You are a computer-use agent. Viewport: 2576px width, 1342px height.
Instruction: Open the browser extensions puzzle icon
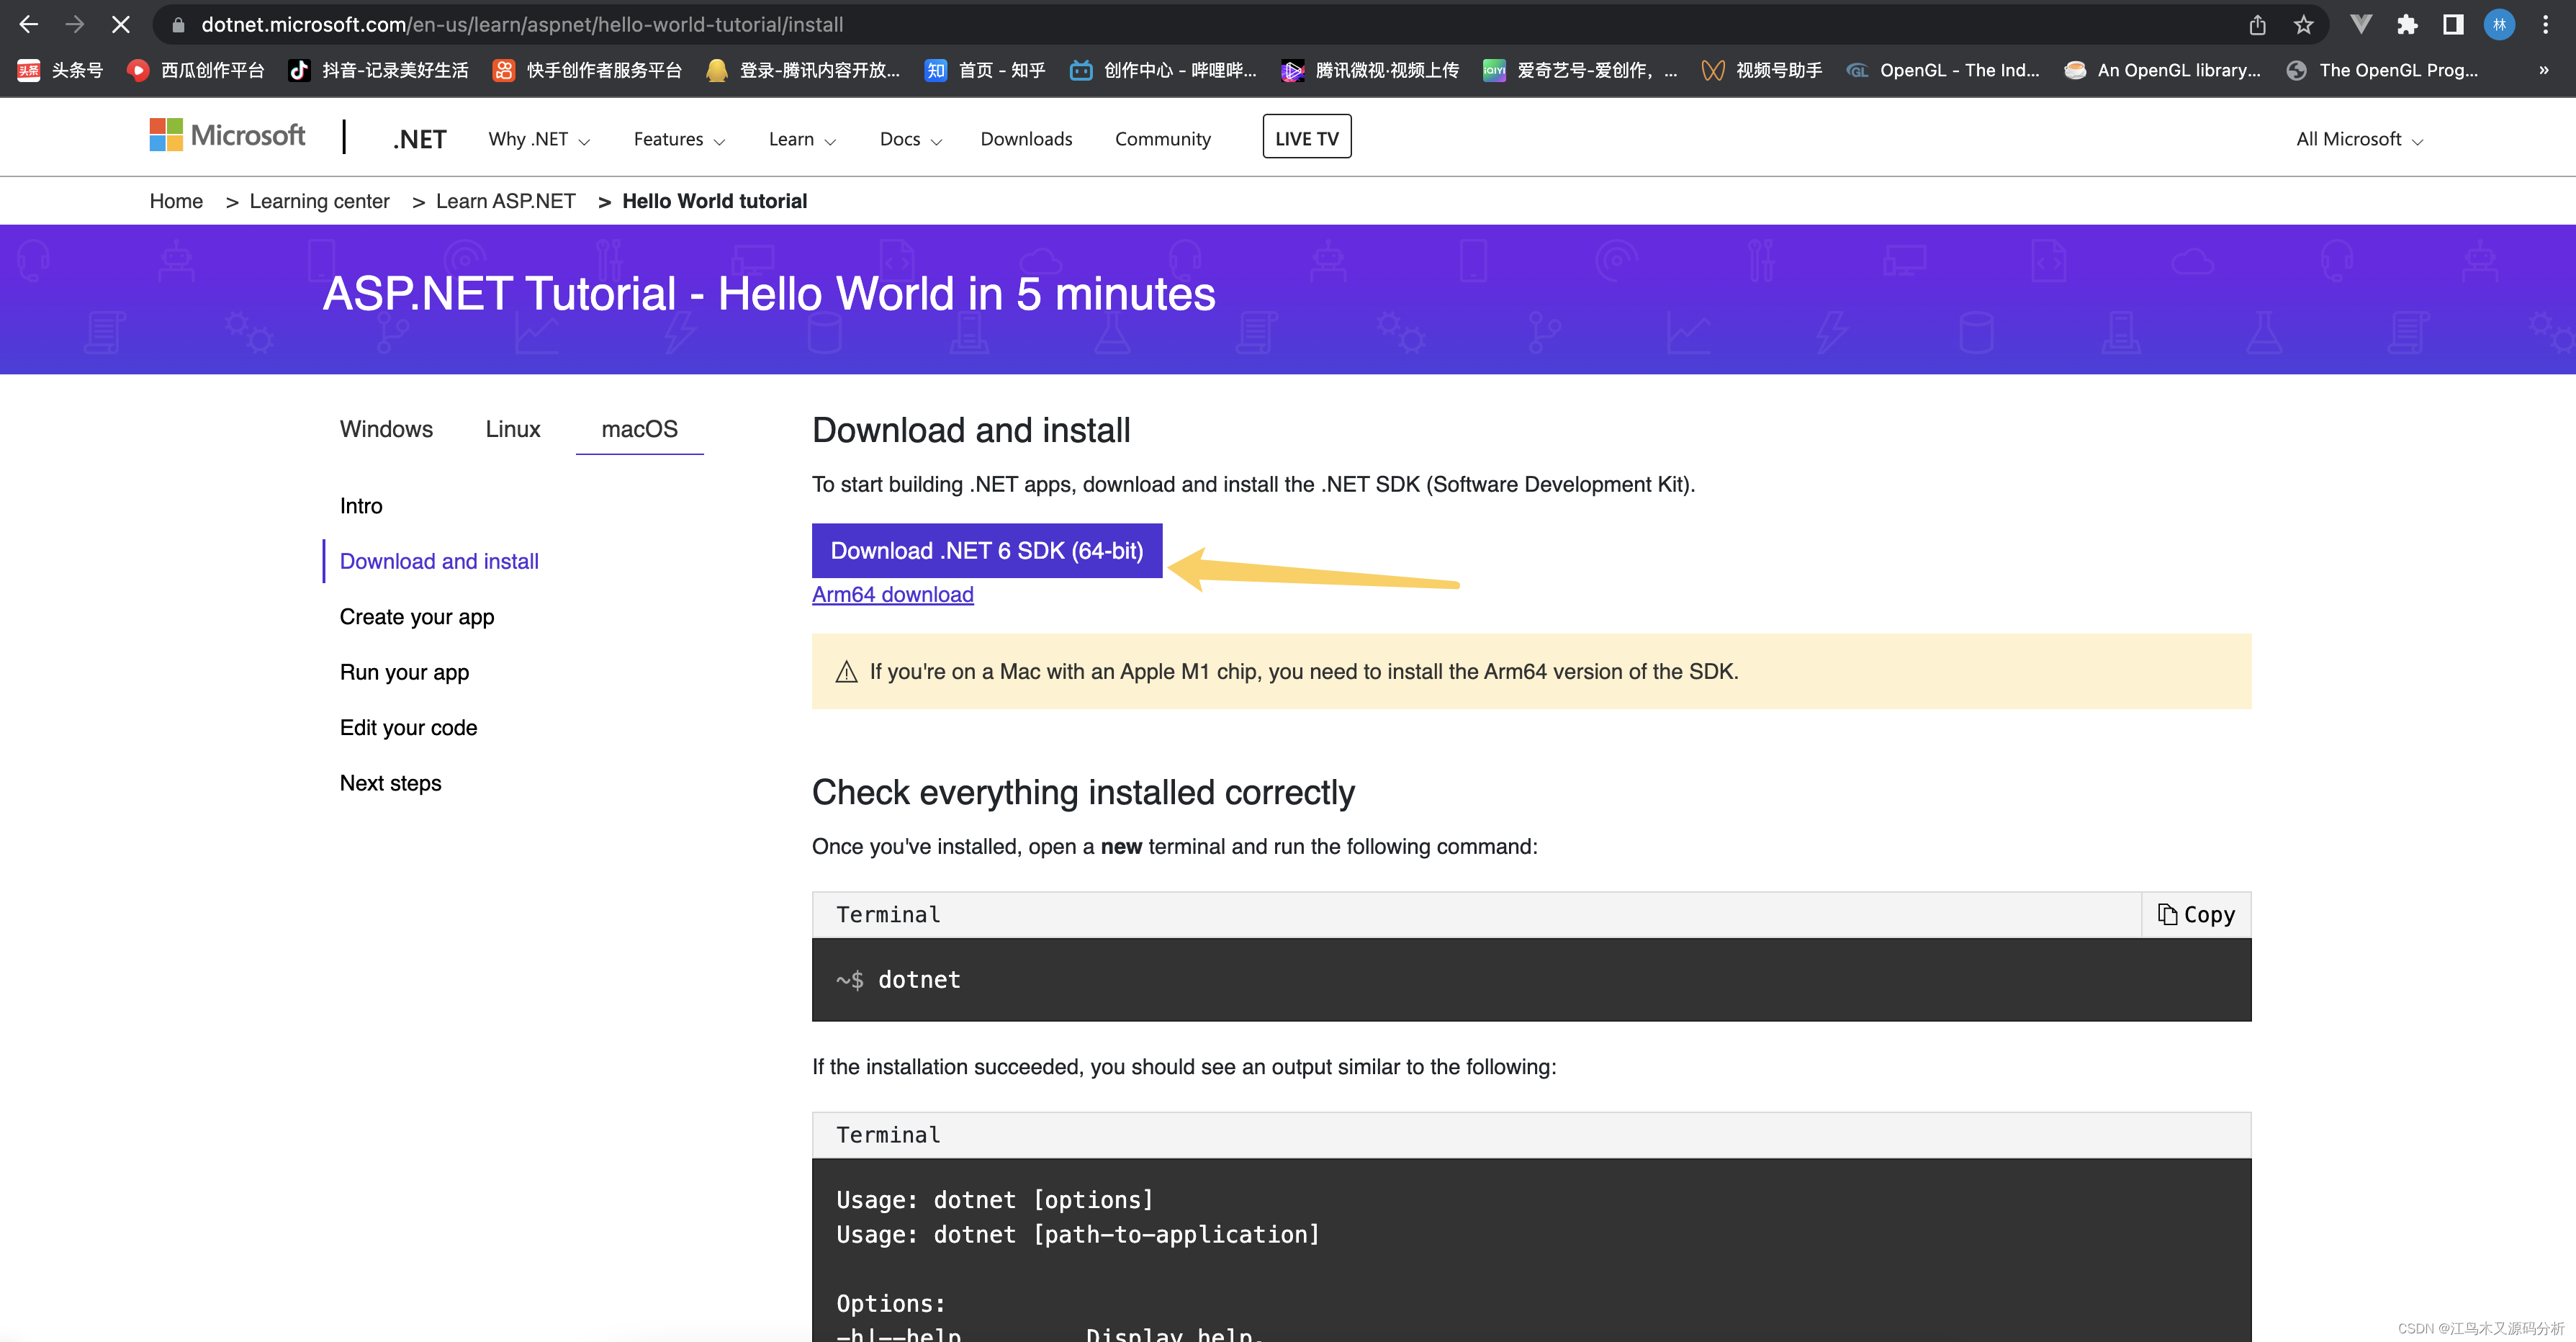2408,24
